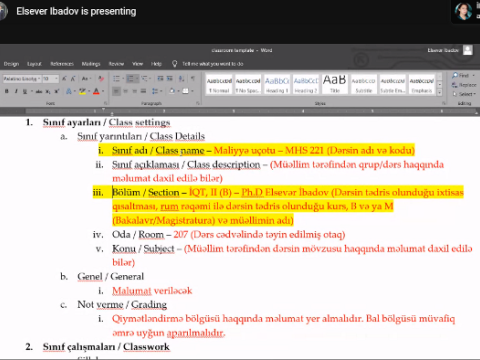Open the Help ribbon tab
The image size is (480, 360).
156,64
